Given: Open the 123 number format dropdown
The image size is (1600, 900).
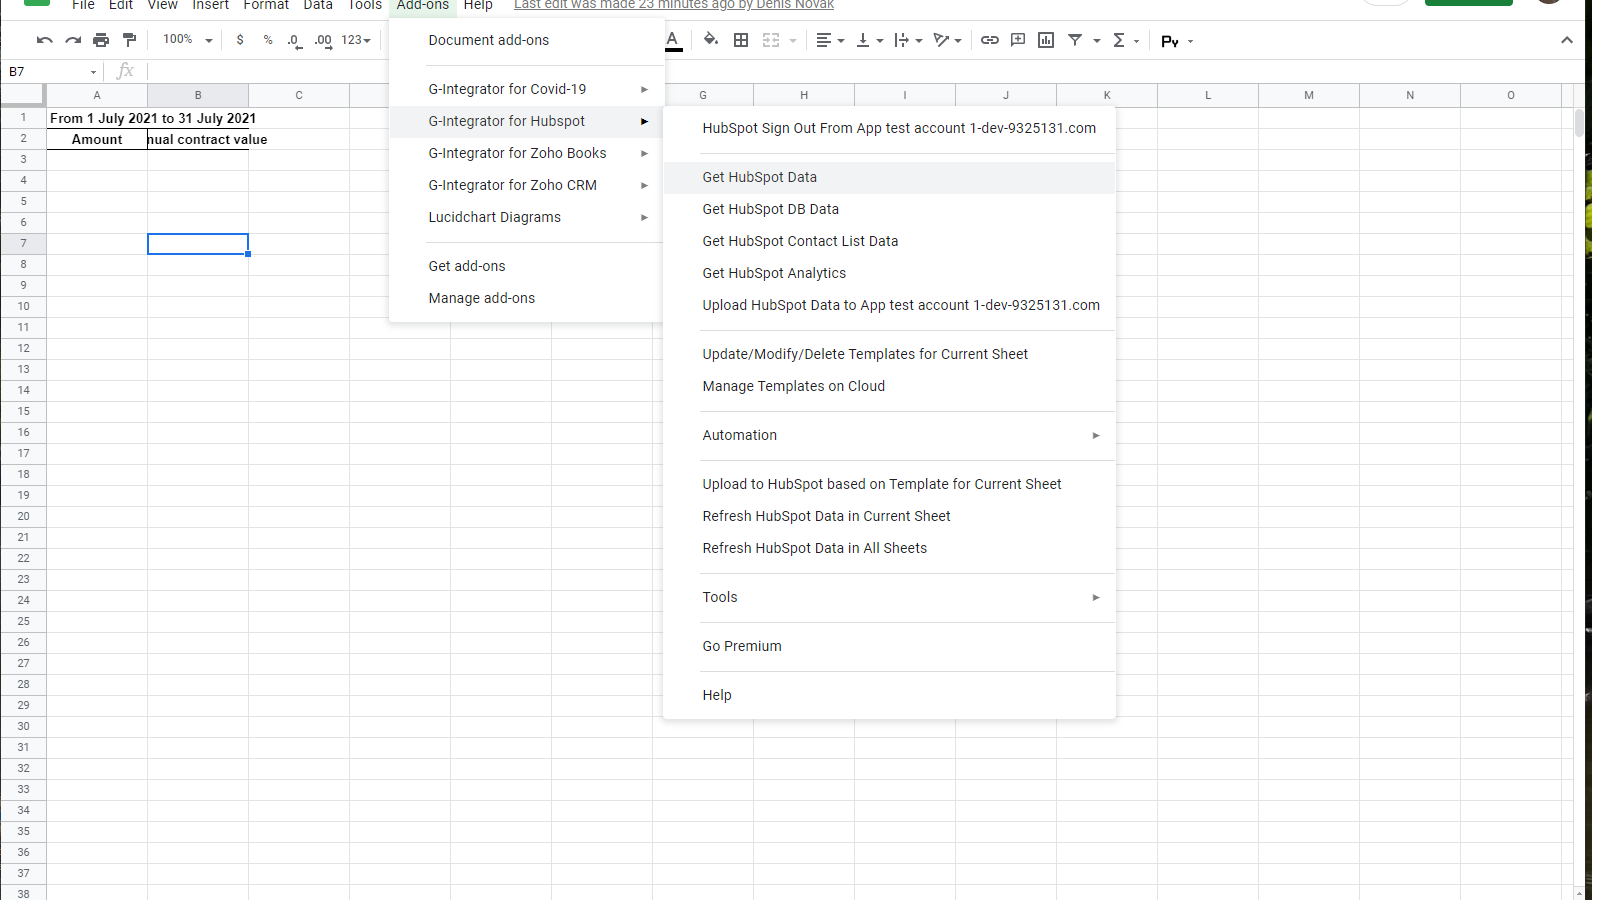Looking at the screenshot, I should tap(356, 40).
